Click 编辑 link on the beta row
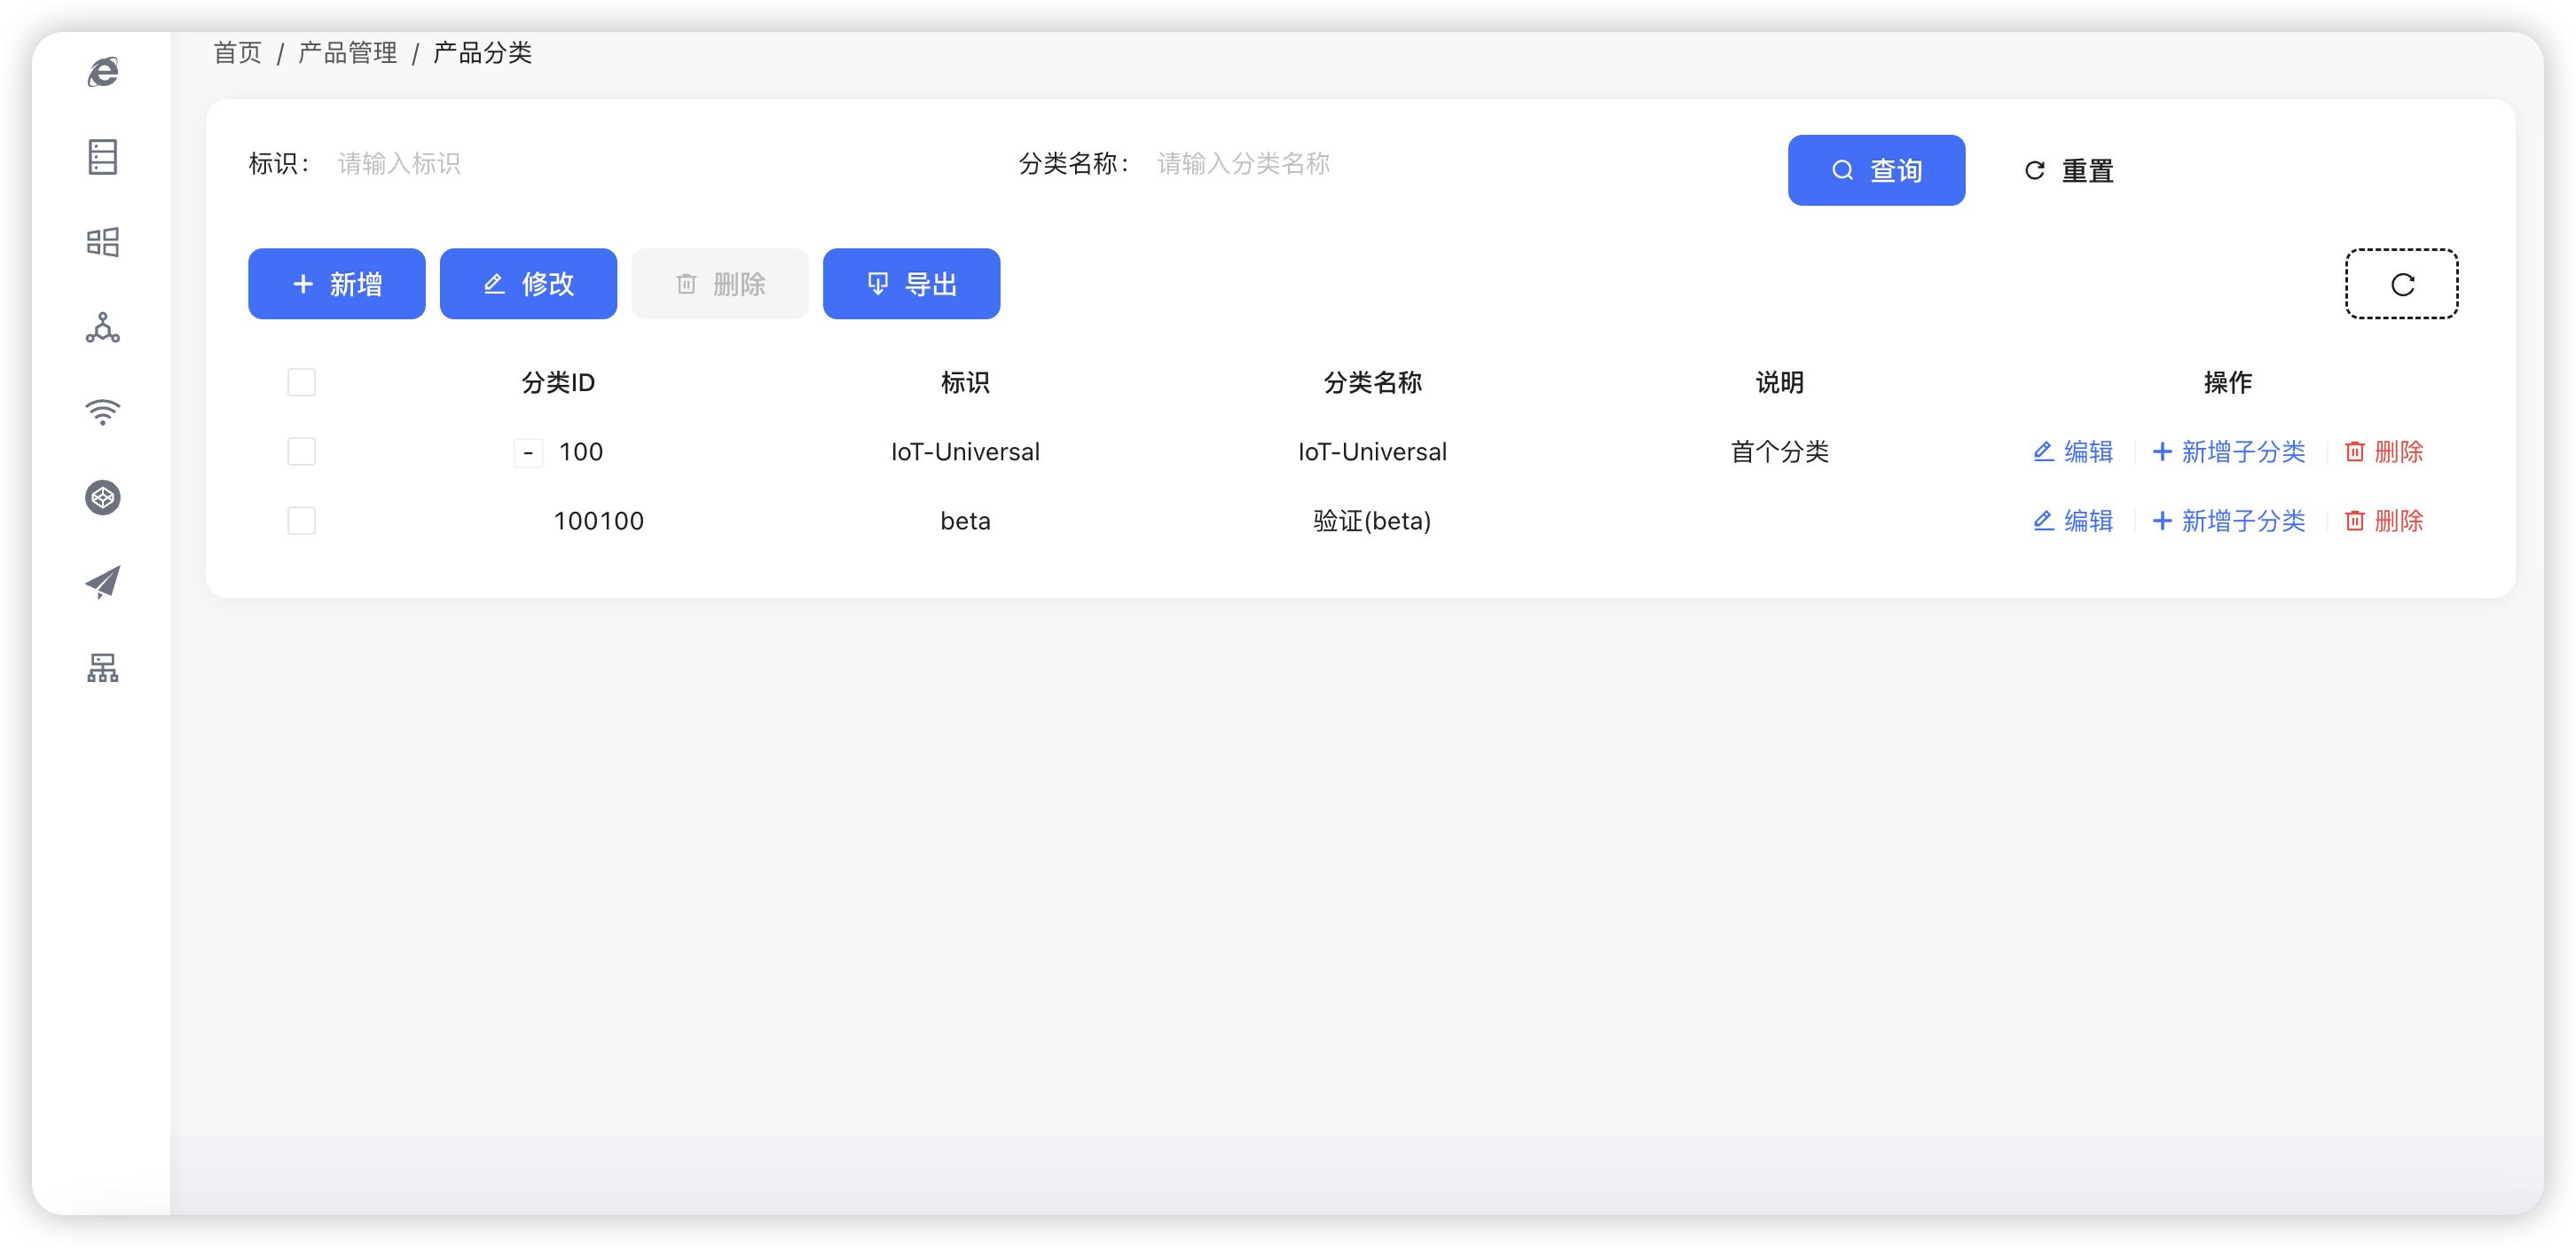Image resolution: width=2576 pixels, height=1247 pixels. point(2072,520)
